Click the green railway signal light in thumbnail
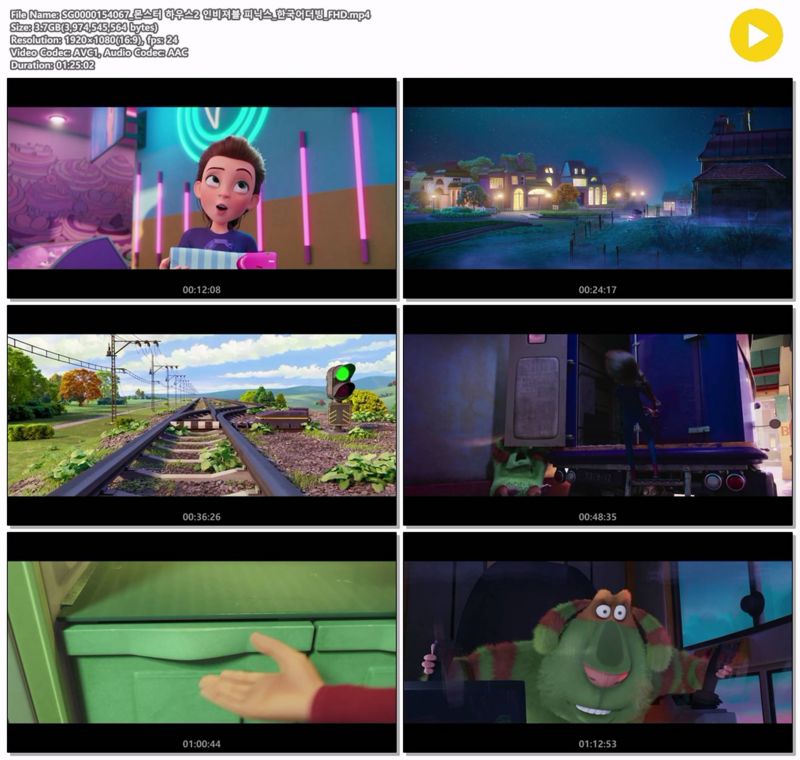Viewport: 800px width, 760px height. tap(343, 378)
